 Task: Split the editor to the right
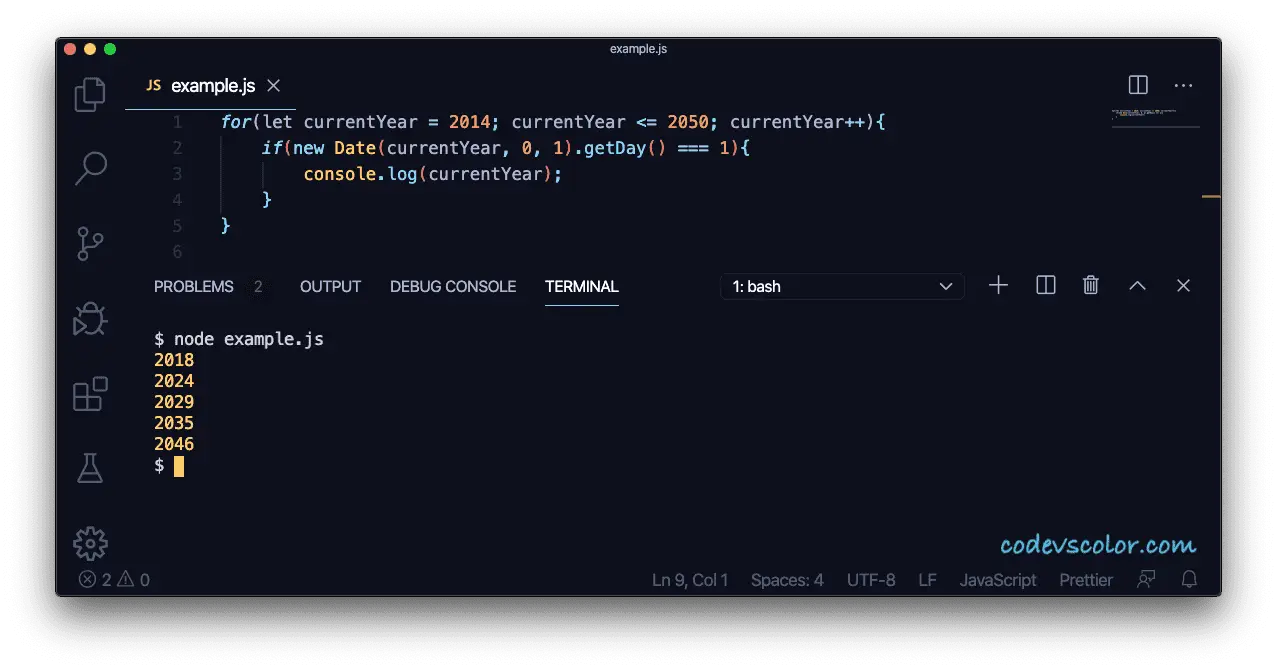click(1138, 85)
